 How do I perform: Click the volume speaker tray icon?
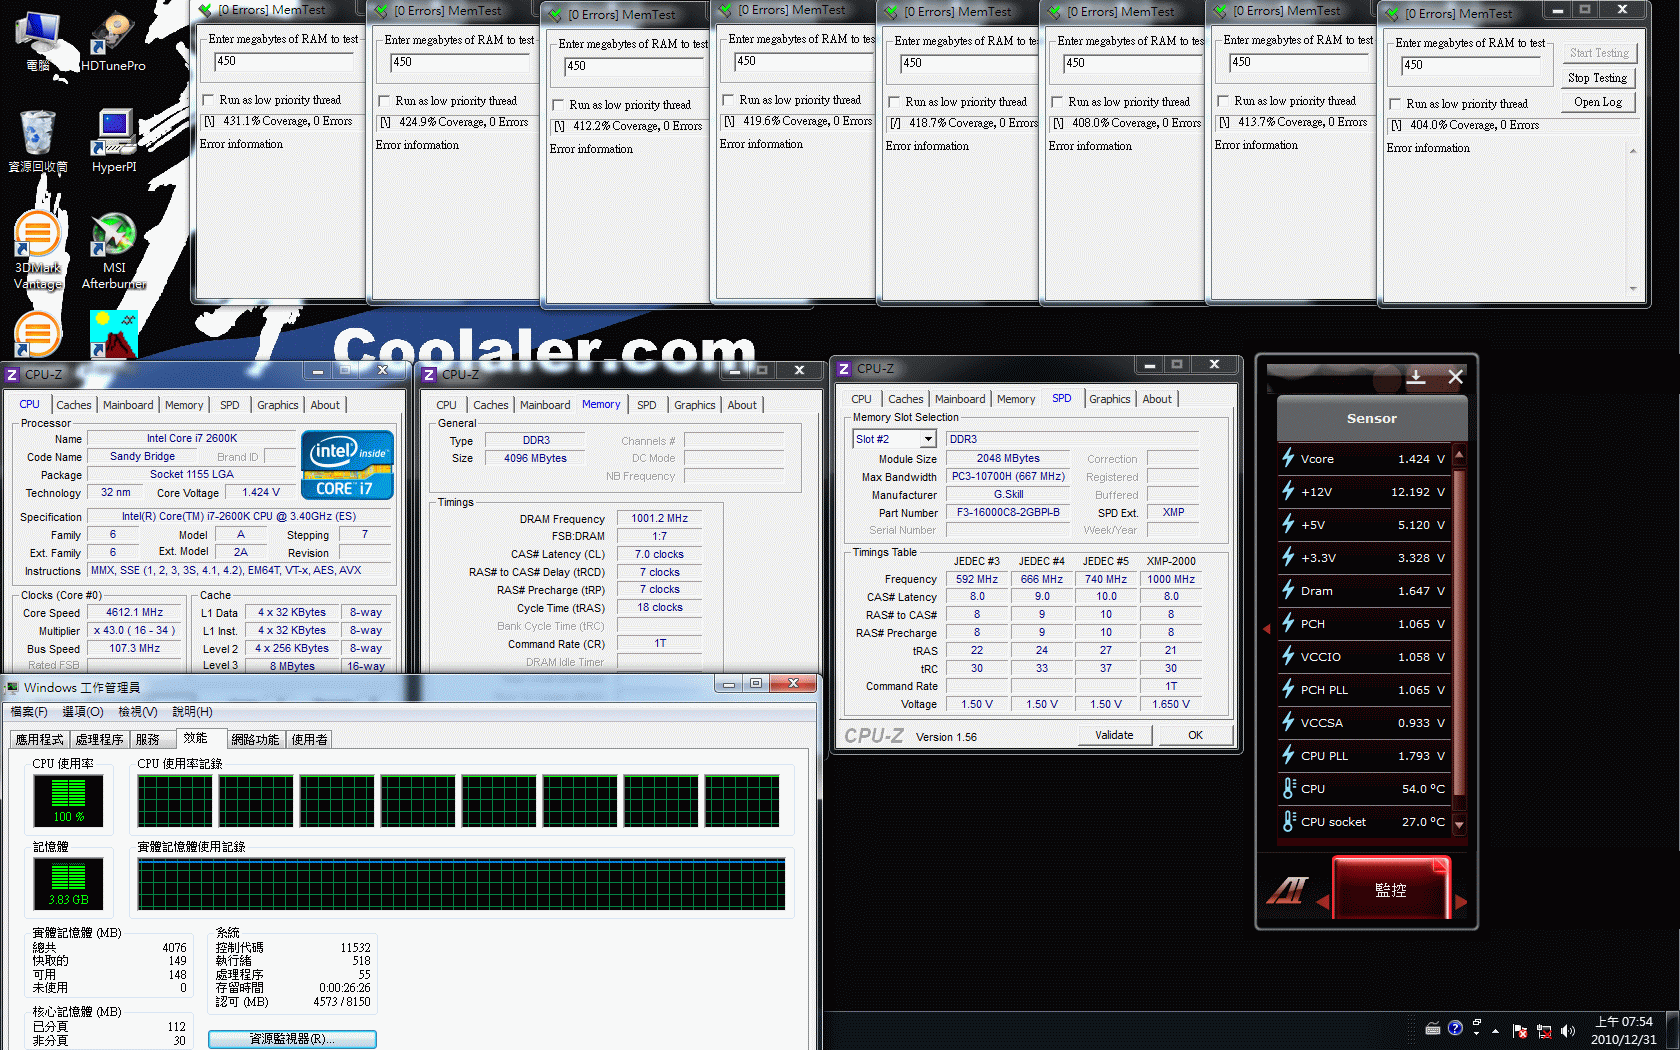(x=1567, y=1031)
